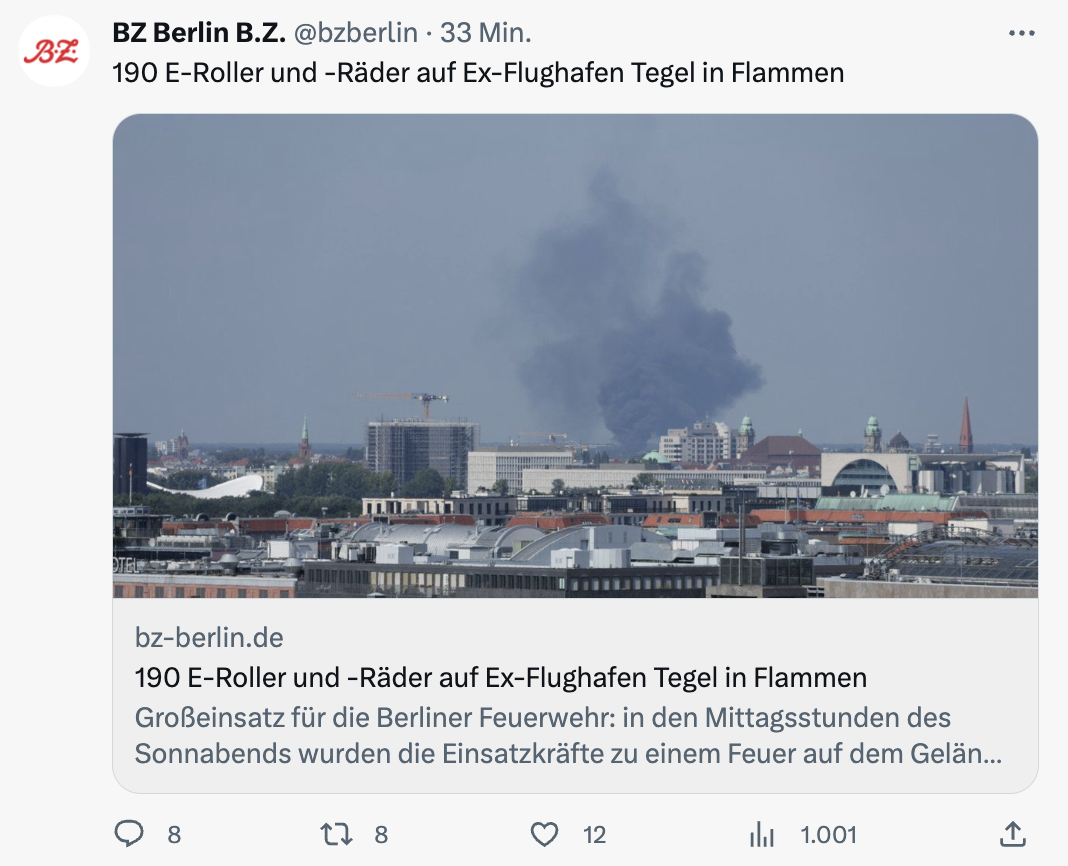Open the BZ Berlin B.Z. account name
Viewport: 1068px width, 866px height.
199,32
